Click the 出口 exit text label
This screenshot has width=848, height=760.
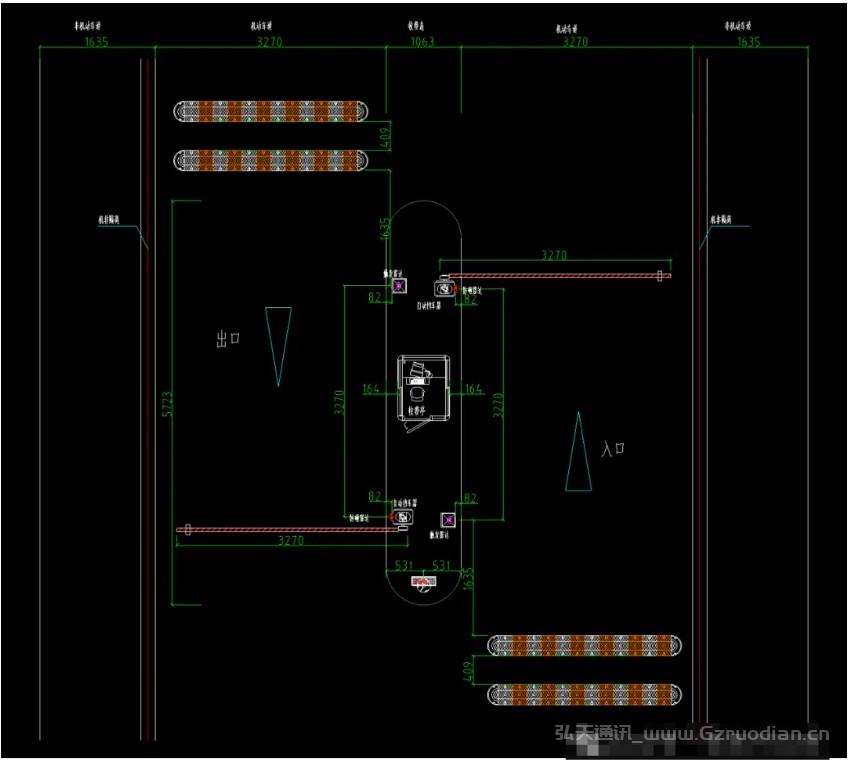pyautogui.click(x=228, y=339)
